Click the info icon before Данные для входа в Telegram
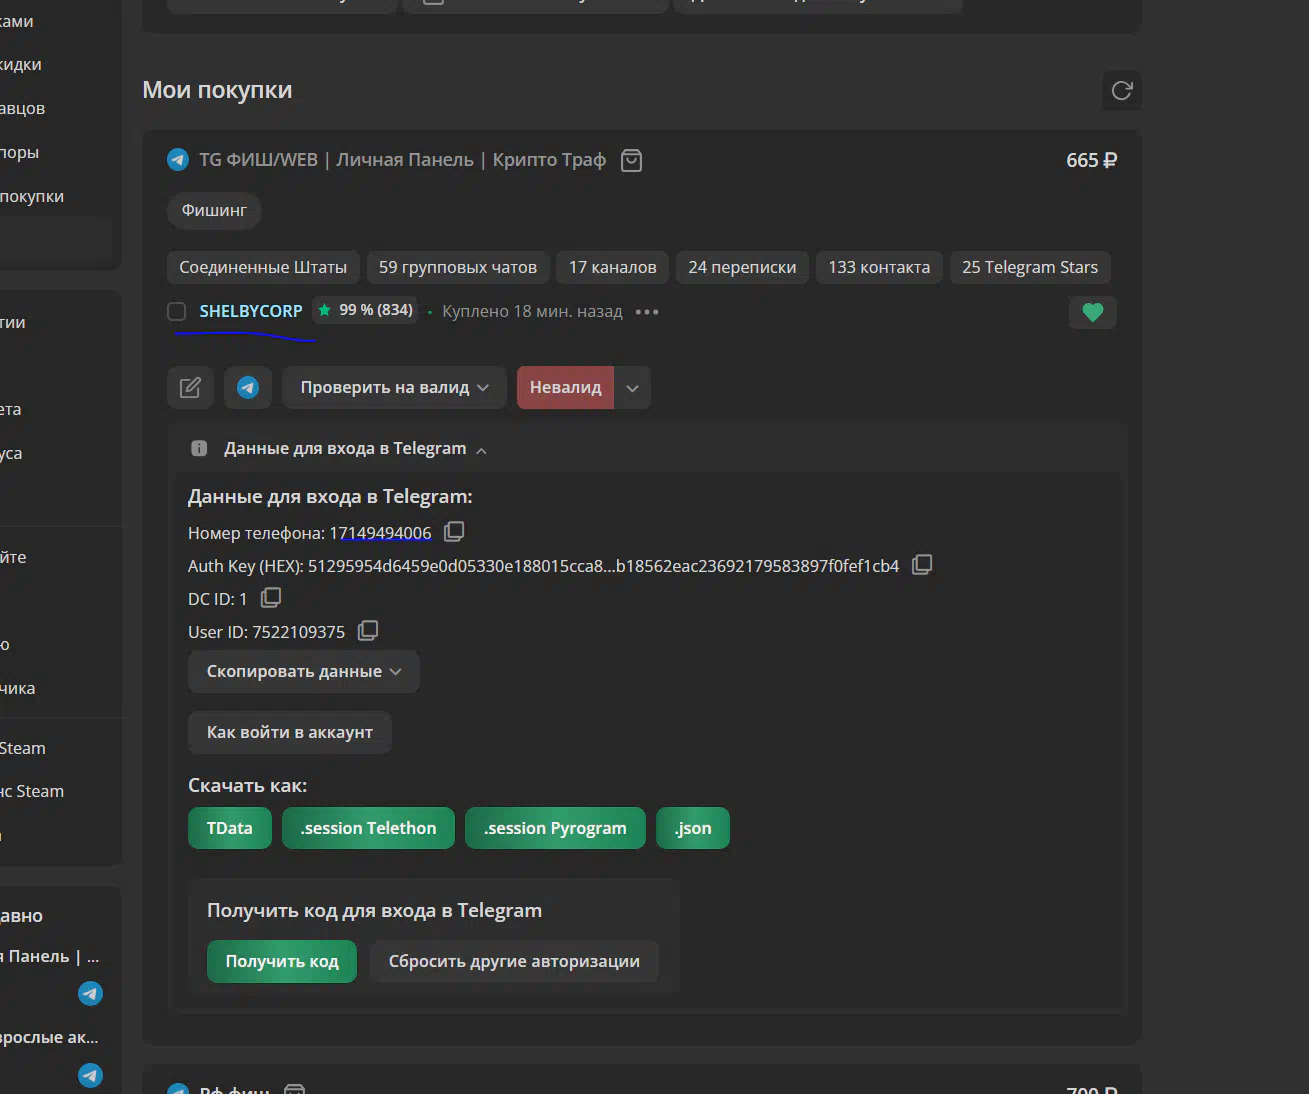Screen dimensions: 1309x1094 click(x=199, y=448)
